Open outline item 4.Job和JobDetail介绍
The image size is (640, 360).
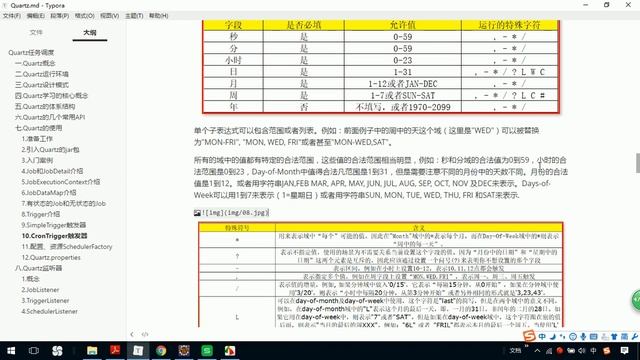[52, 171]
